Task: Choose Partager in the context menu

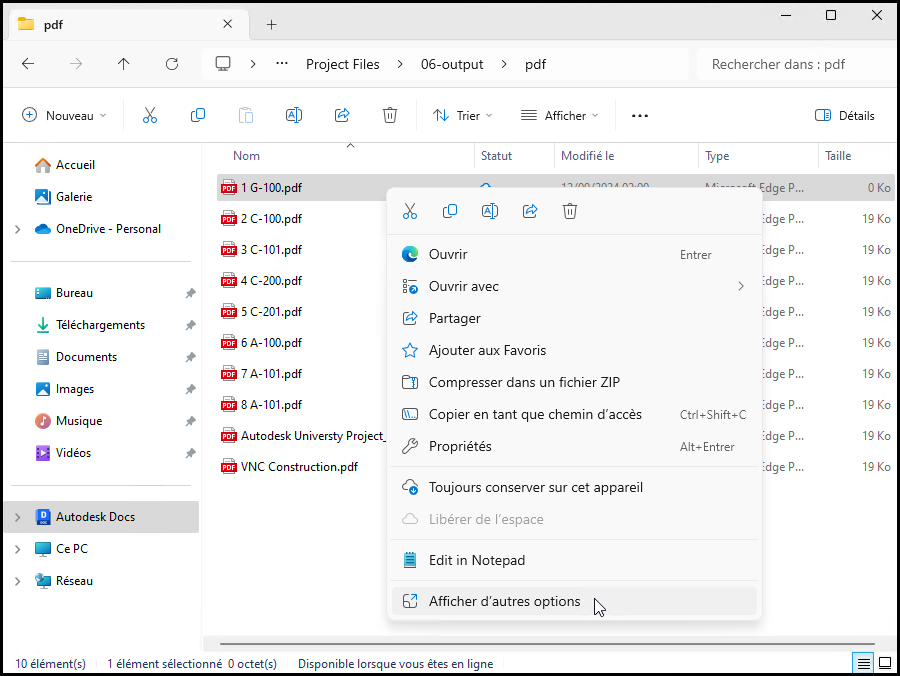Action: (574, 318)
